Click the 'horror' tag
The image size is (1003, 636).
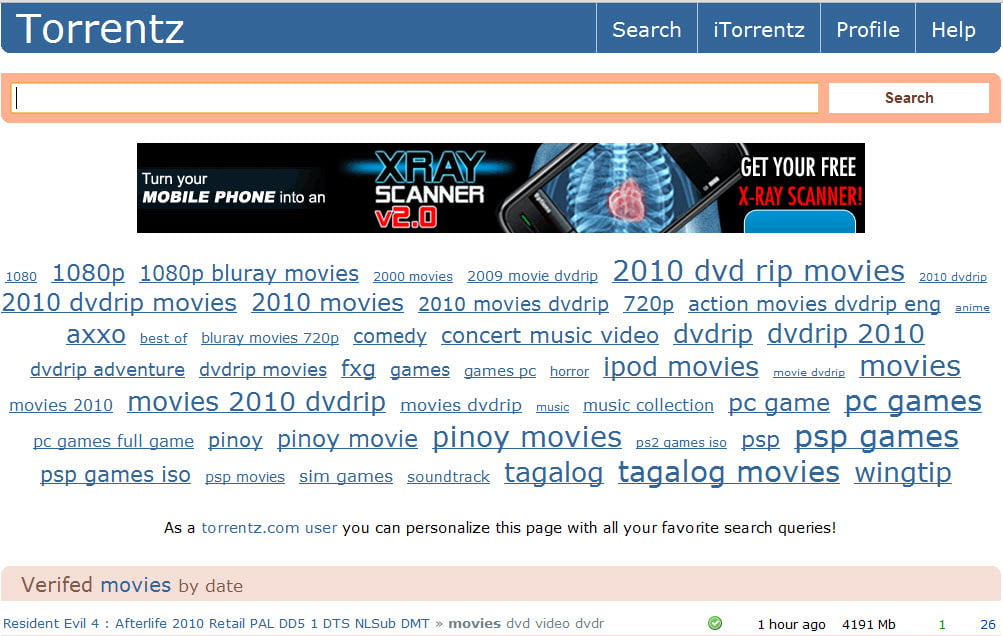[x=569, y=372]
